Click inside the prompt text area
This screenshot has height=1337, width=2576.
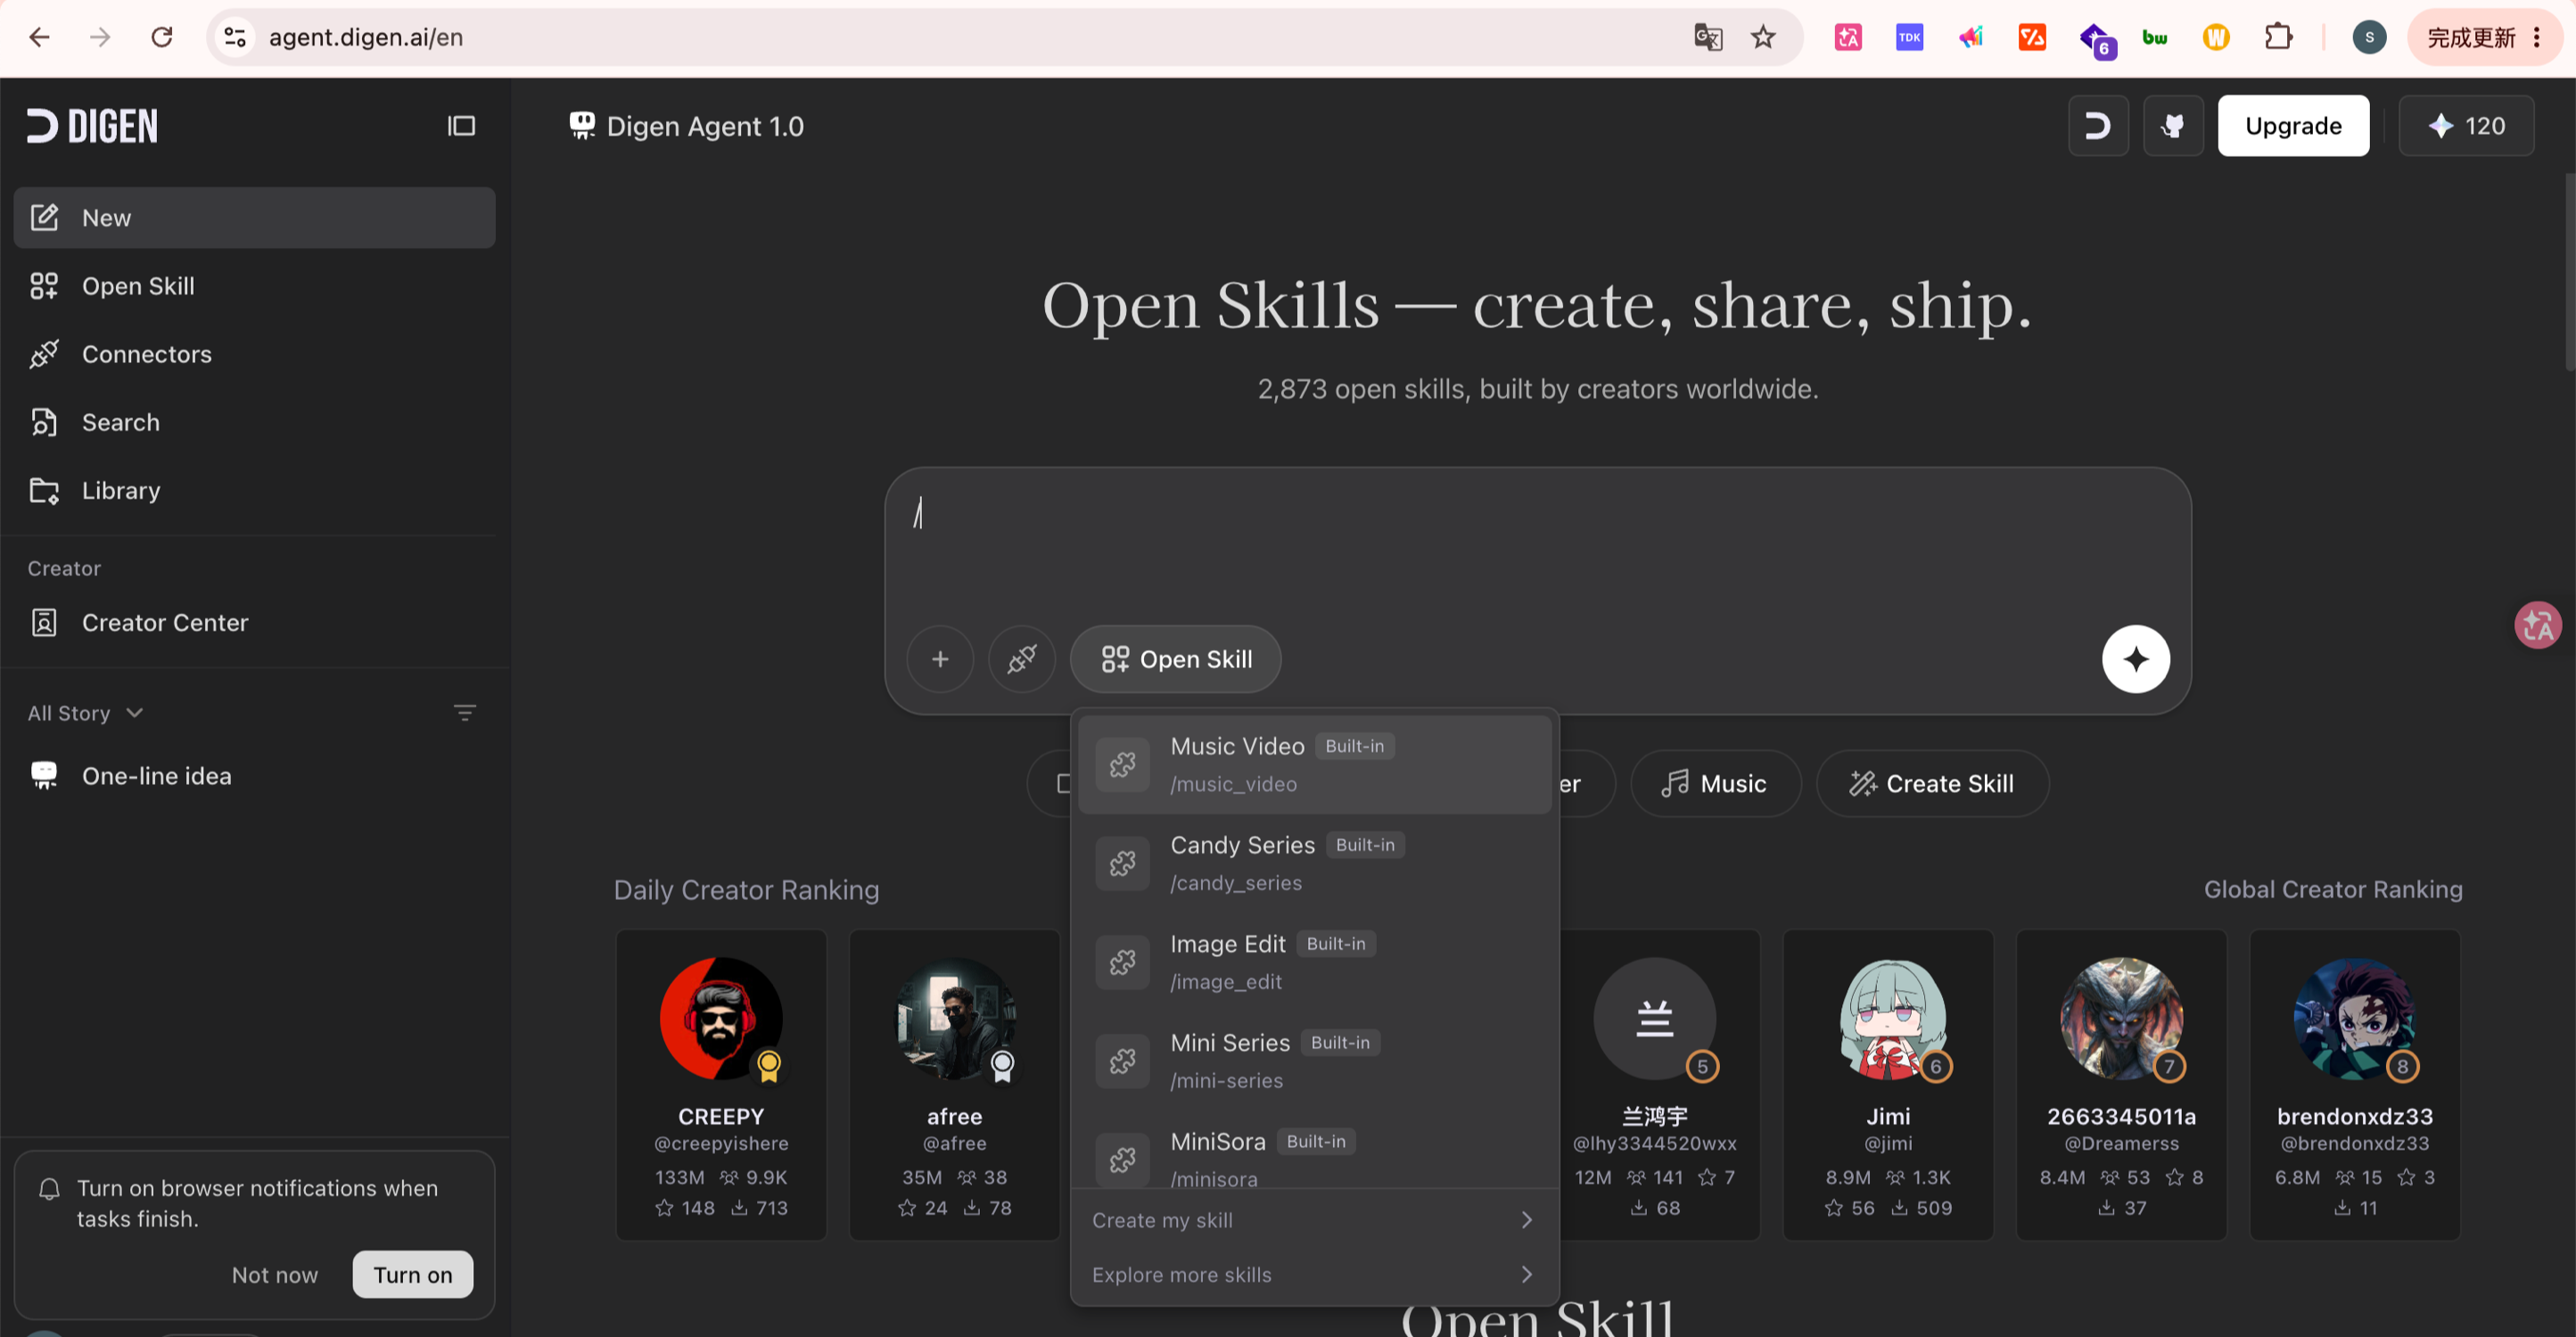tap(1537, 545)
